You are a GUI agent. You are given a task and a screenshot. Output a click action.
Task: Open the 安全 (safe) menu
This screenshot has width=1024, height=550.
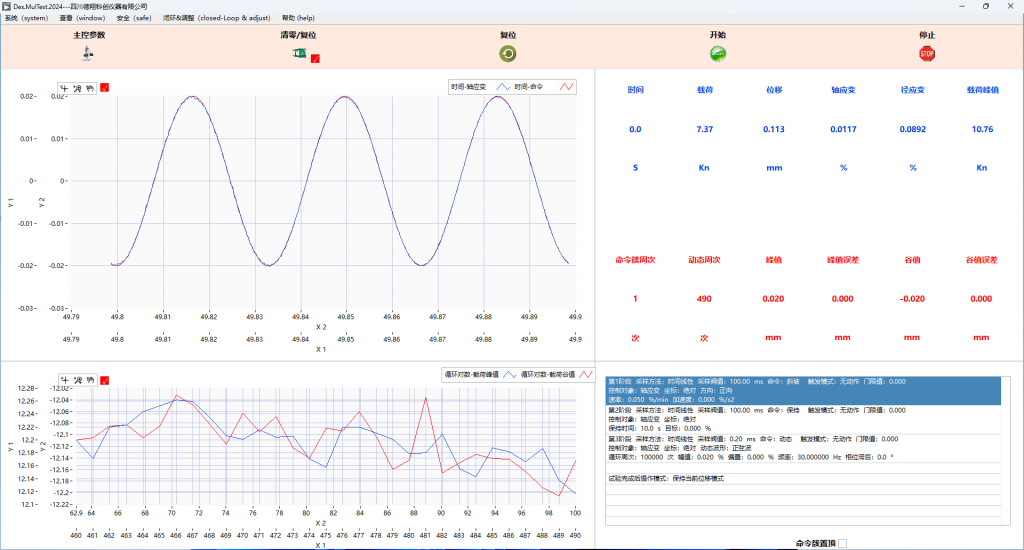tap(135, 18)
